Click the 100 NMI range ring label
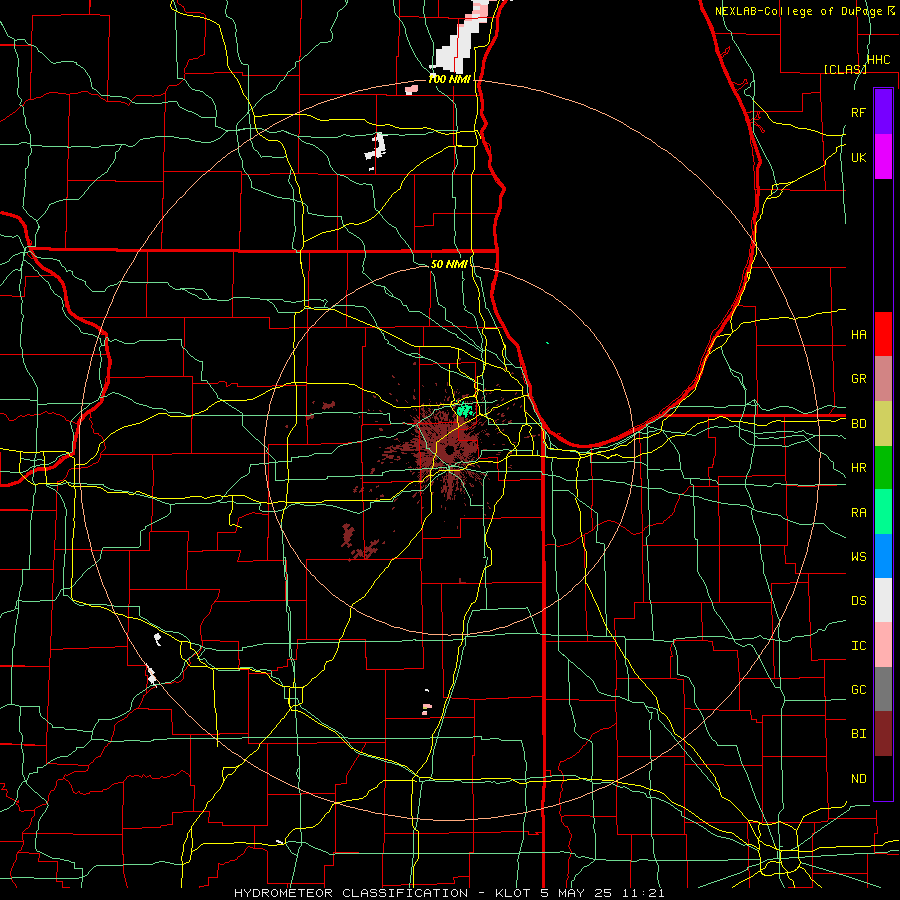Image resolution: width=900 pixels, height=900 pixels. [449, 79]
